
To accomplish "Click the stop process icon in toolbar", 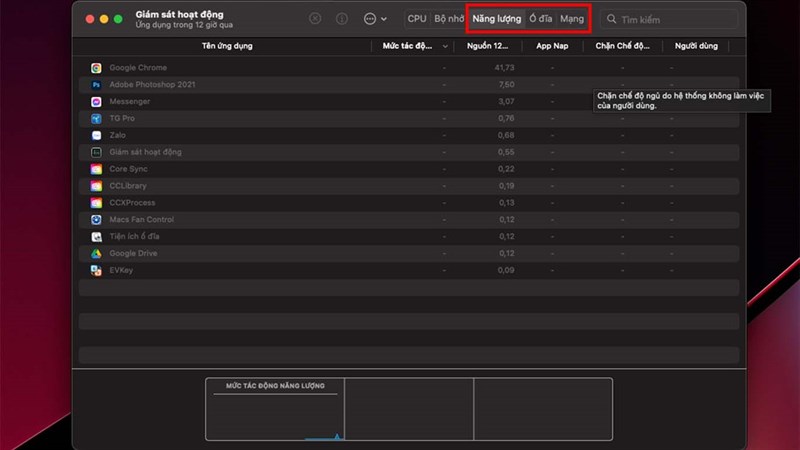I will 315,19.
